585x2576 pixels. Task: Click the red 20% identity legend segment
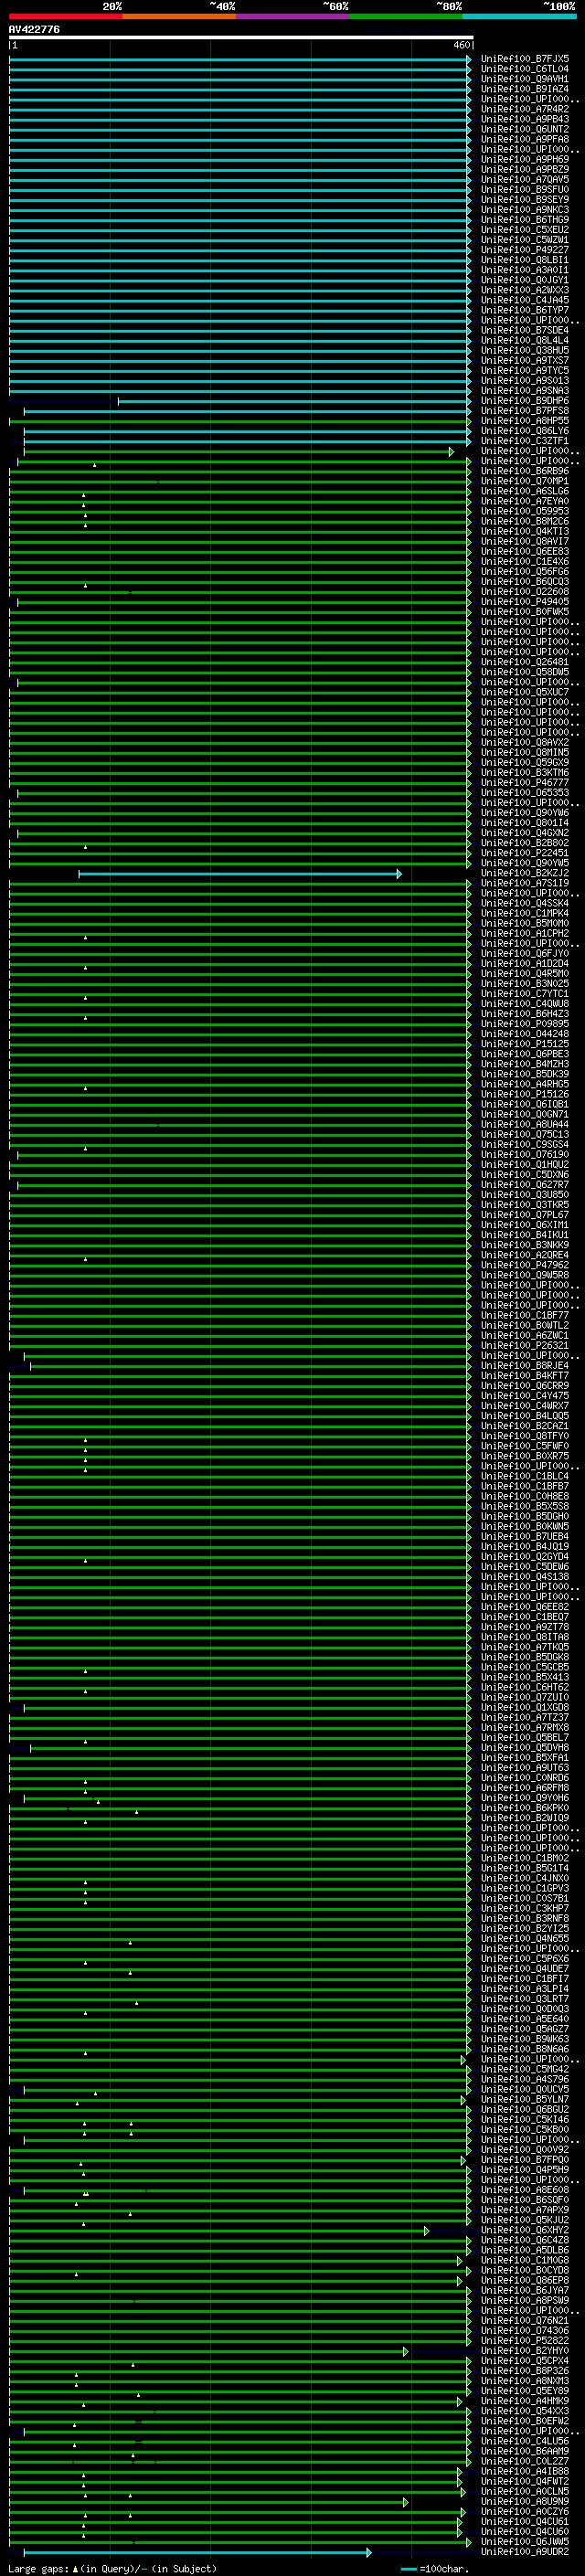65,16
